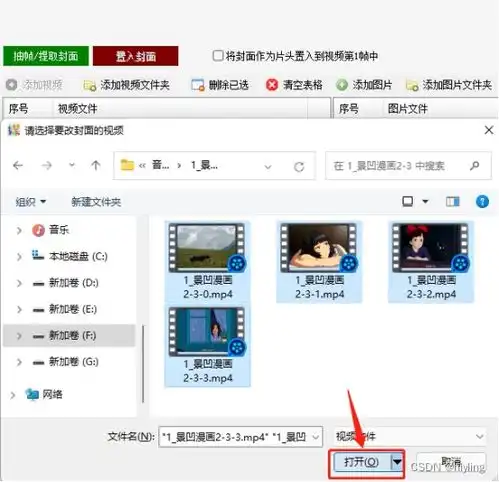Click 新建文件夹 button

tap(96, 202)
